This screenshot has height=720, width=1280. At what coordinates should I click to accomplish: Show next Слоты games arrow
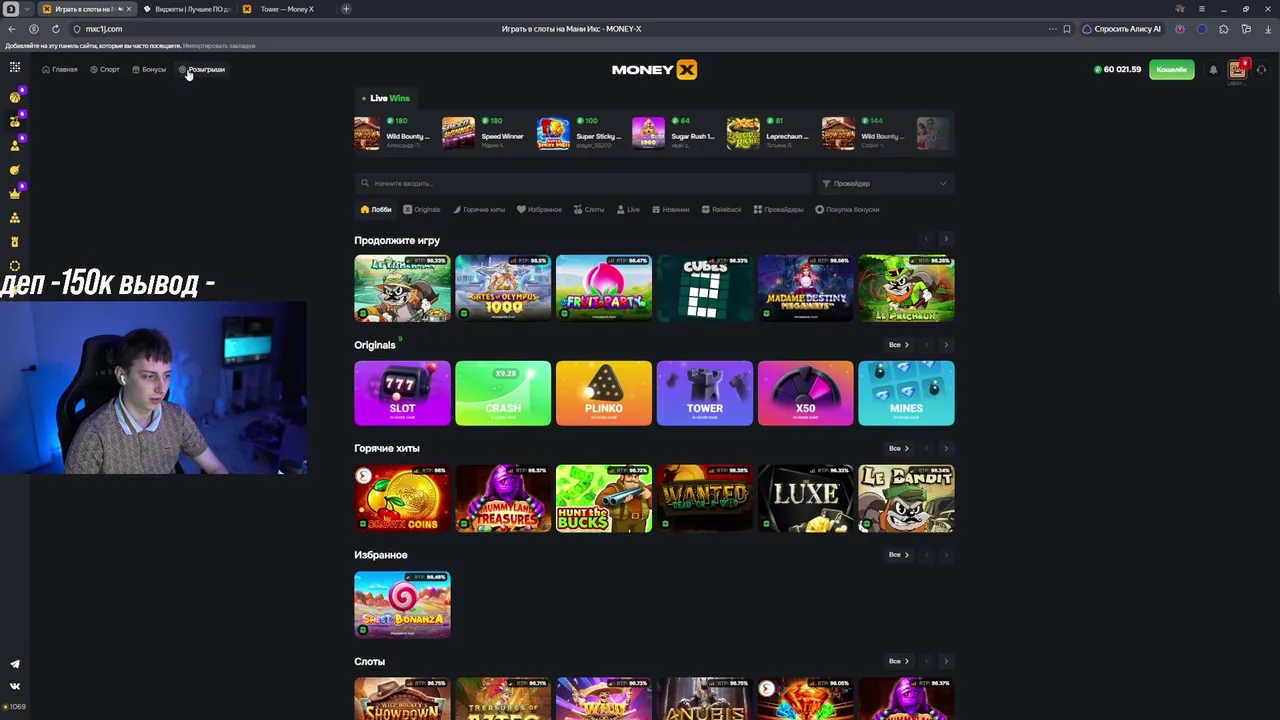(946, 661)
